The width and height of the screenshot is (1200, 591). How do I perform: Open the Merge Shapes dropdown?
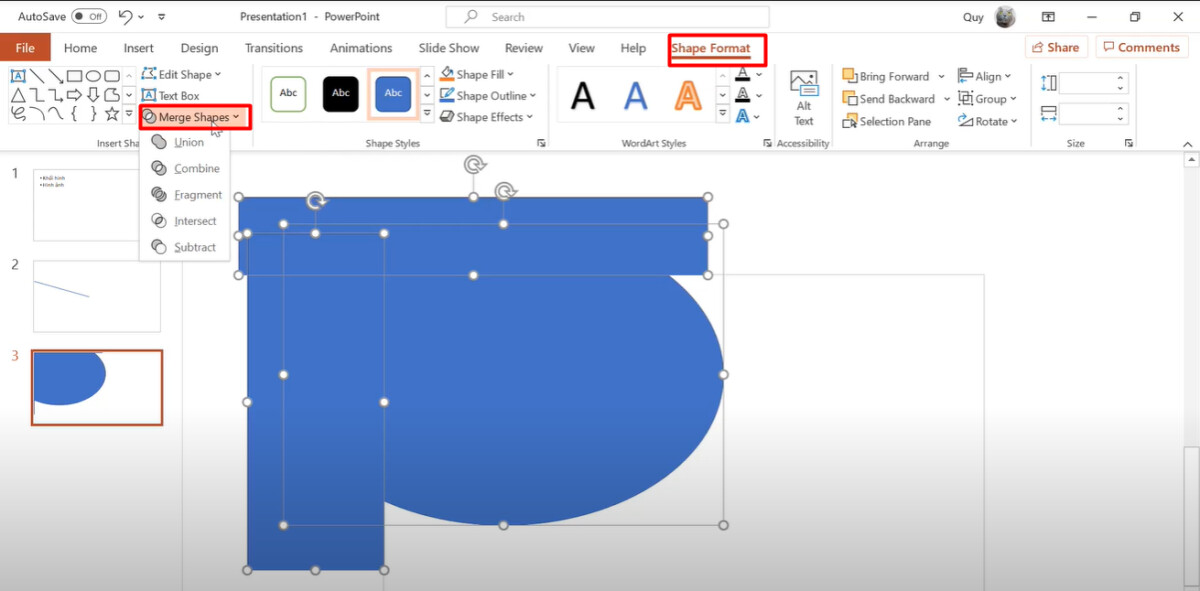point(194,117)
